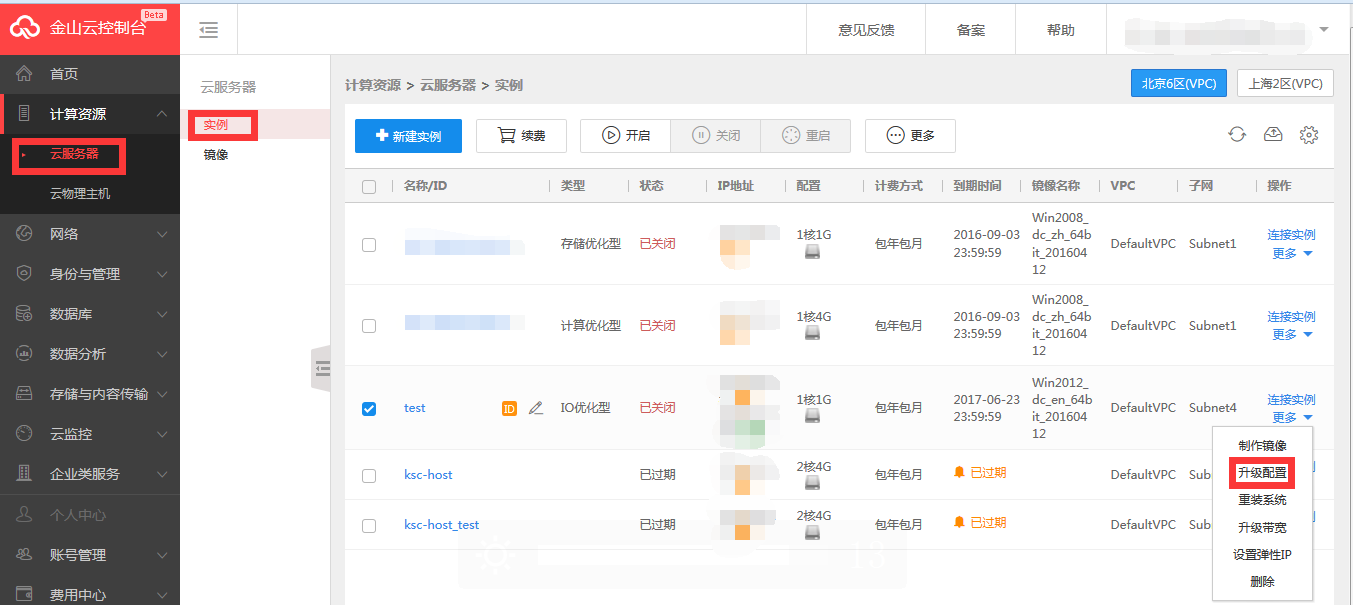This screenshot has width=1353, height=605.
Task: Choose 重装系统 from the dropdown menu
Action: 1262,500
